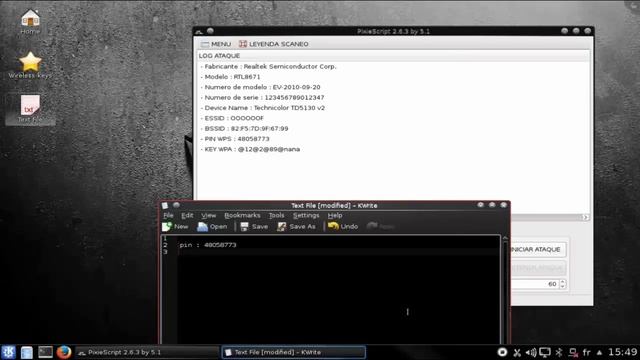Click the KWrite window menu icon in titlebar
This screenshot has width=640, height=360.
point(165,205)
